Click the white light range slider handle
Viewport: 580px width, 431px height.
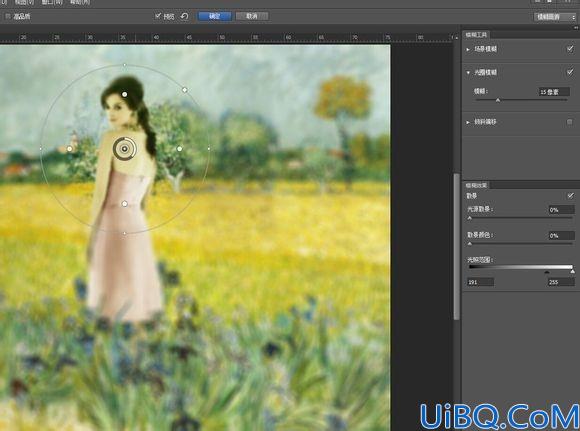pyautogui.click(x=573, y=272)
